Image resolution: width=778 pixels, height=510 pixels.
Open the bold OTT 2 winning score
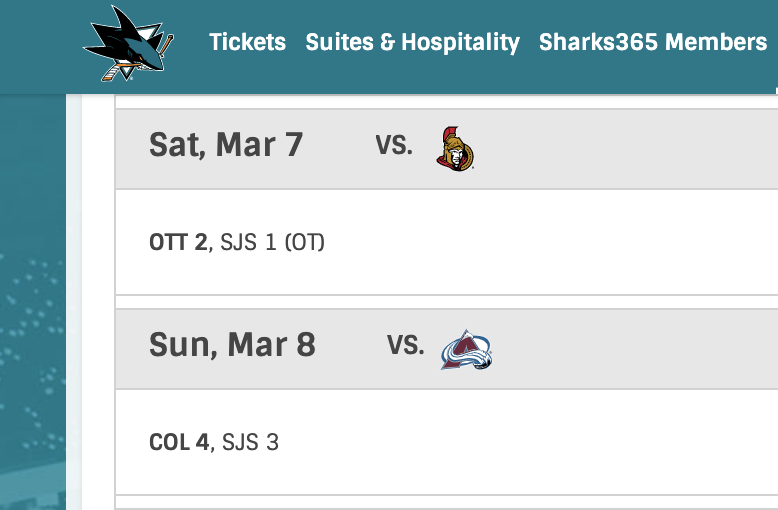[x=178, y=243]
